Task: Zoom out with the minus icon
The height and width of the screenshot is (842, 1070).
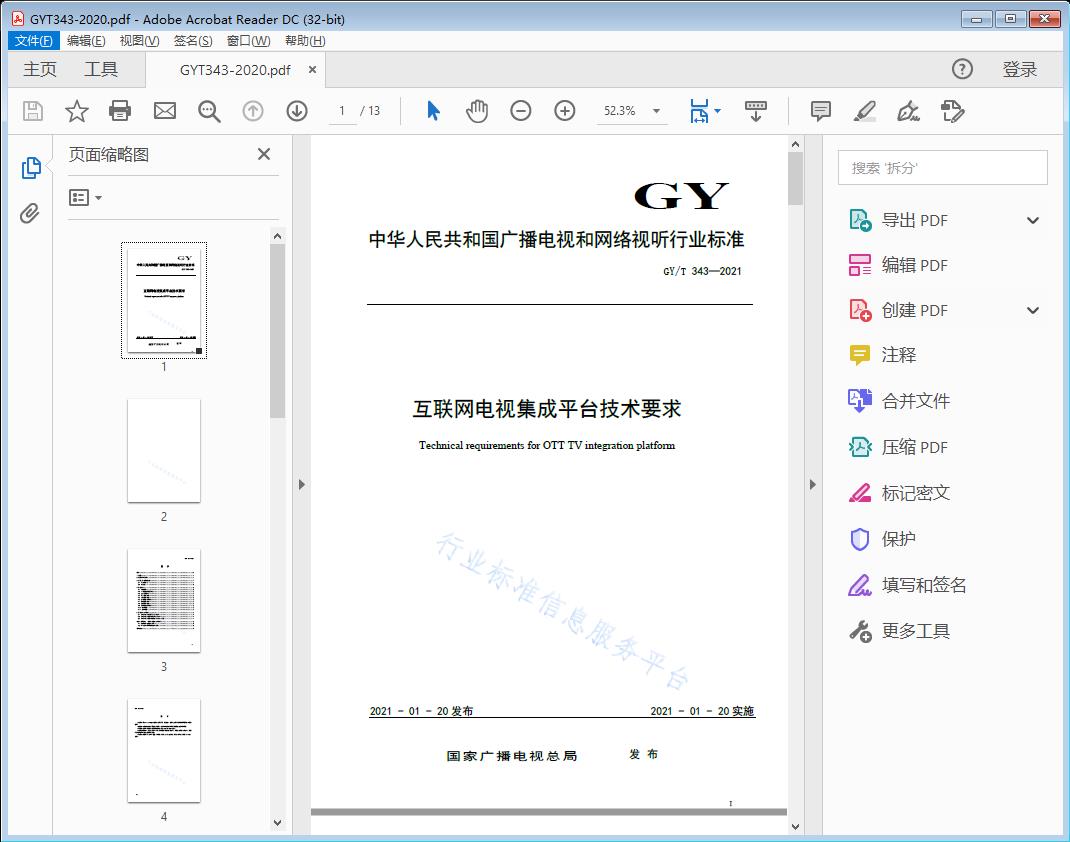Action: tap(520, 111)
